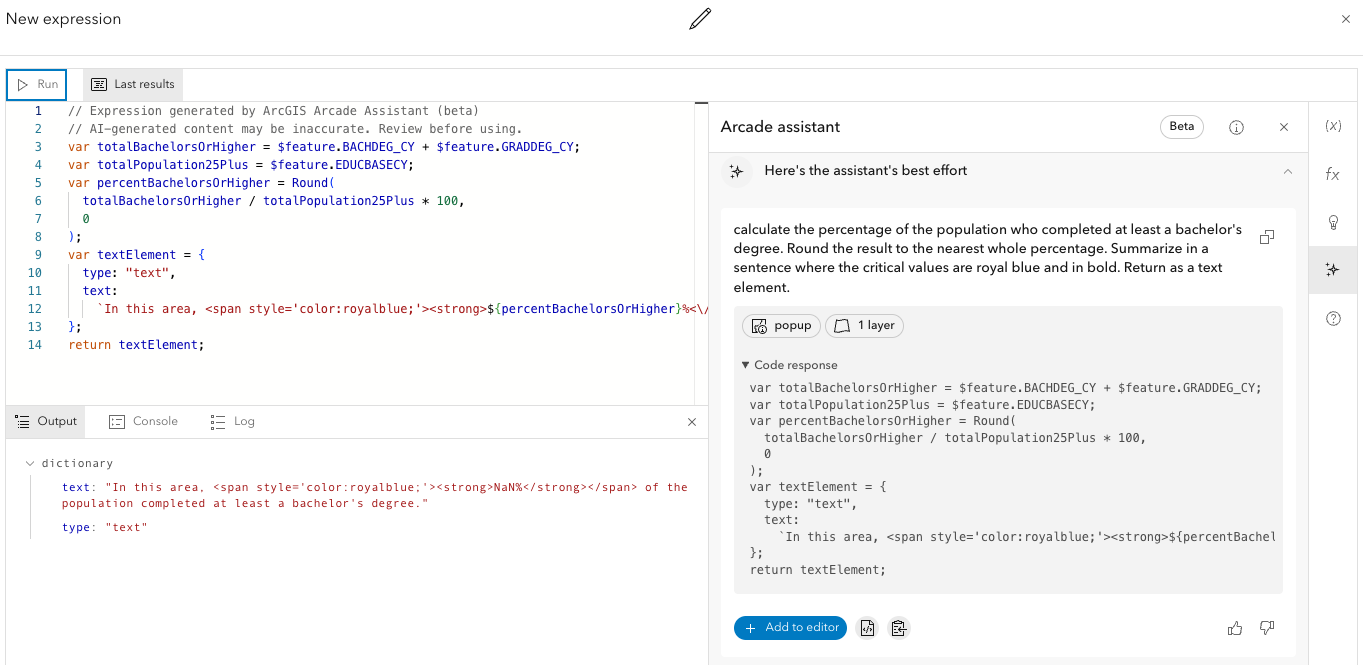This screenshot has height=665, width=1363.
Task: Click the pencil edit title icon
Action: click(700, 19)
